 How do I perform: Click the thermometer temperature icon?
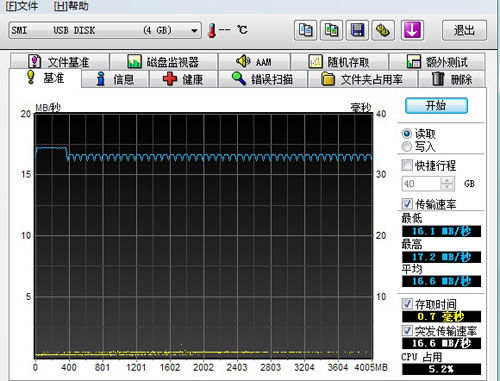point(211,31)
